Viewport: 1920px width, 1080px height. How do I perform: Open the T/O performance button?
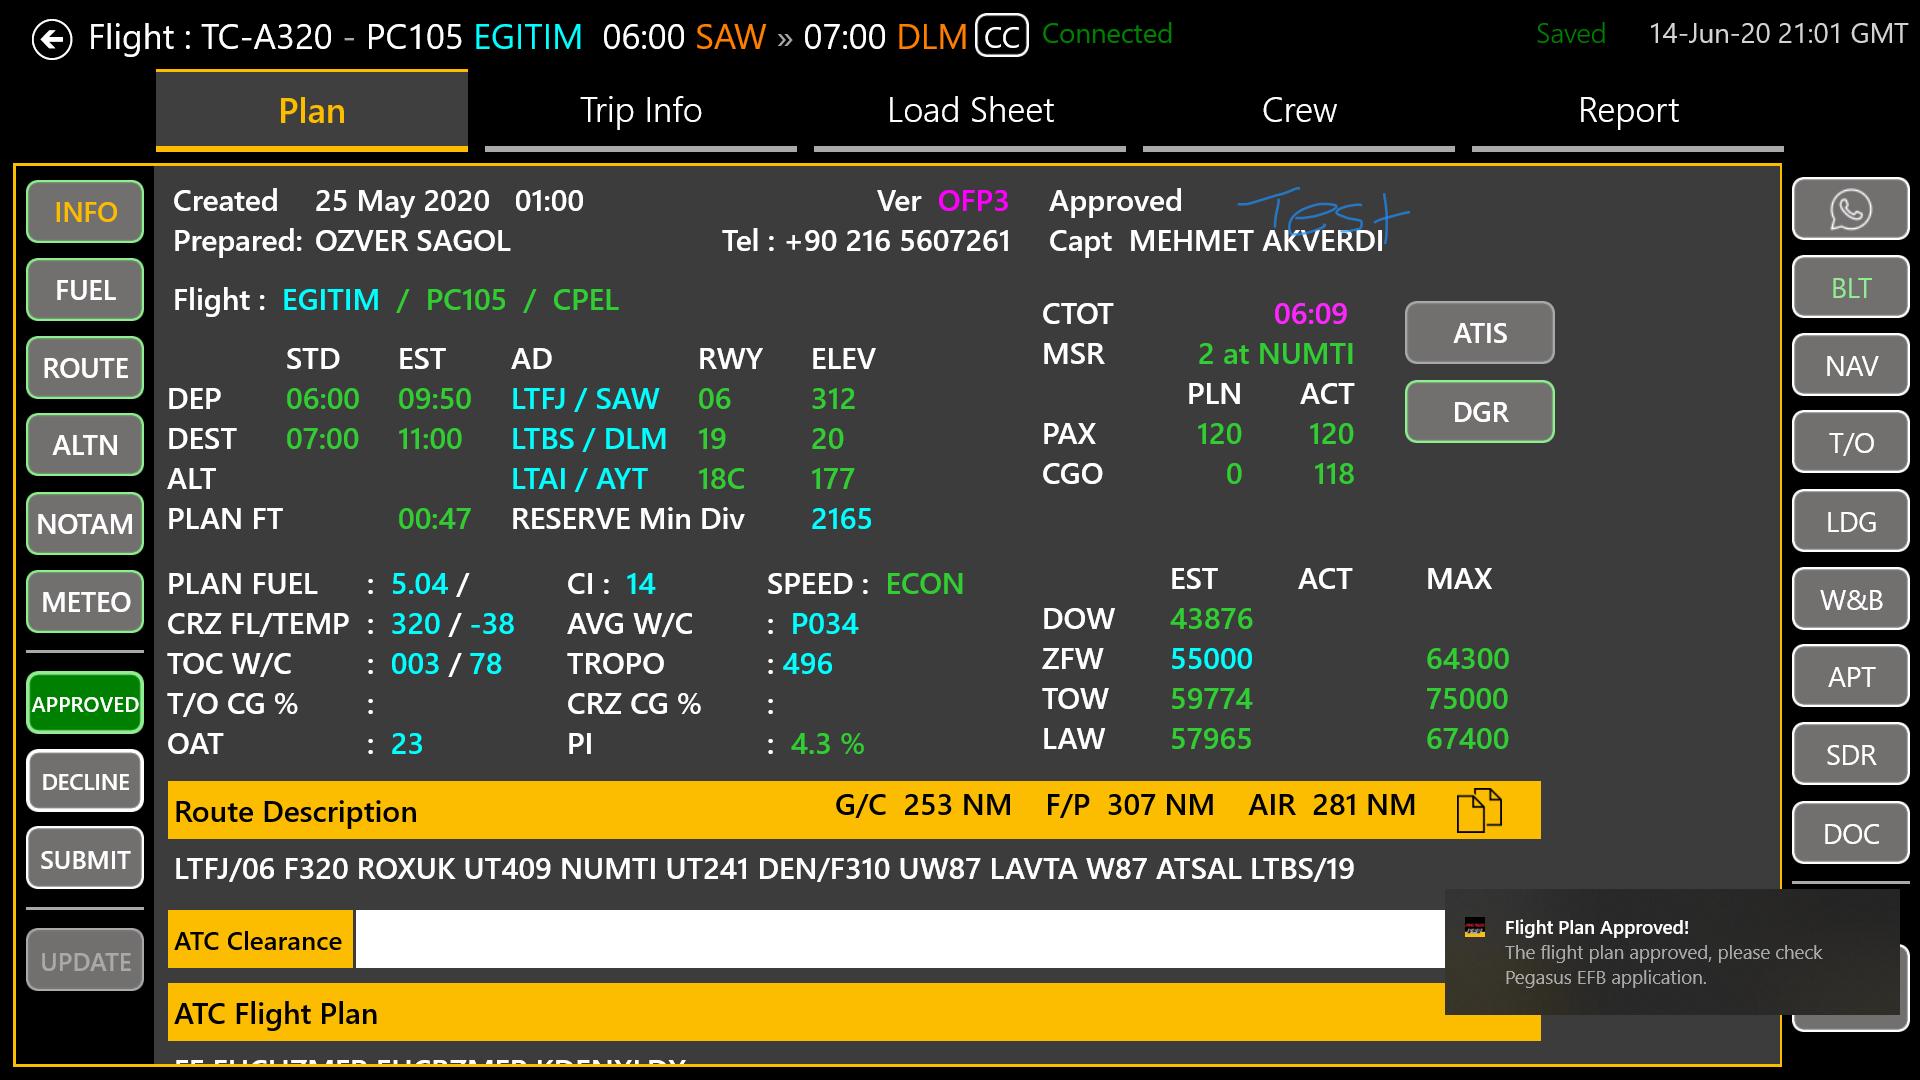(1850, 443)
